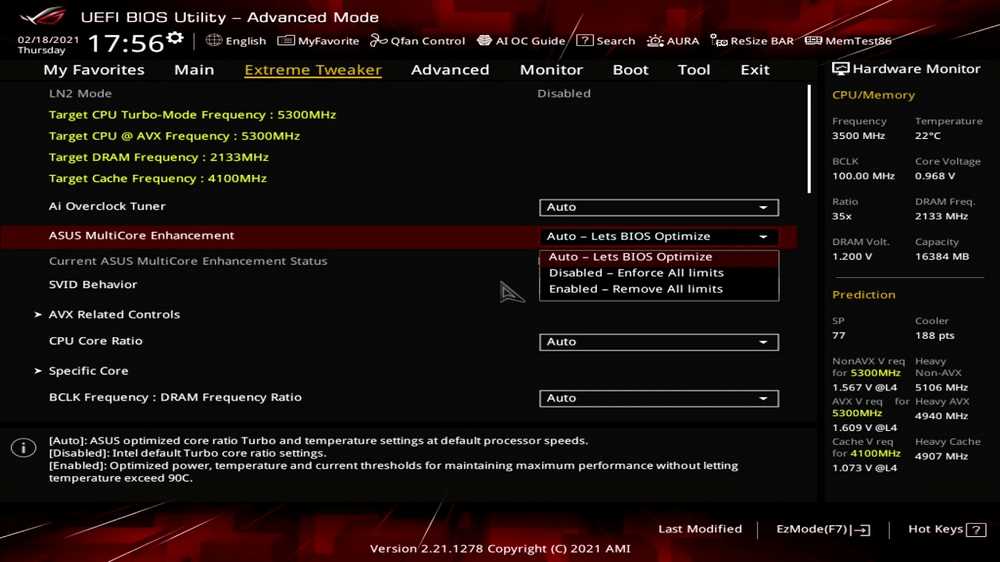Click the settings list scrollbar

point(809,139)
